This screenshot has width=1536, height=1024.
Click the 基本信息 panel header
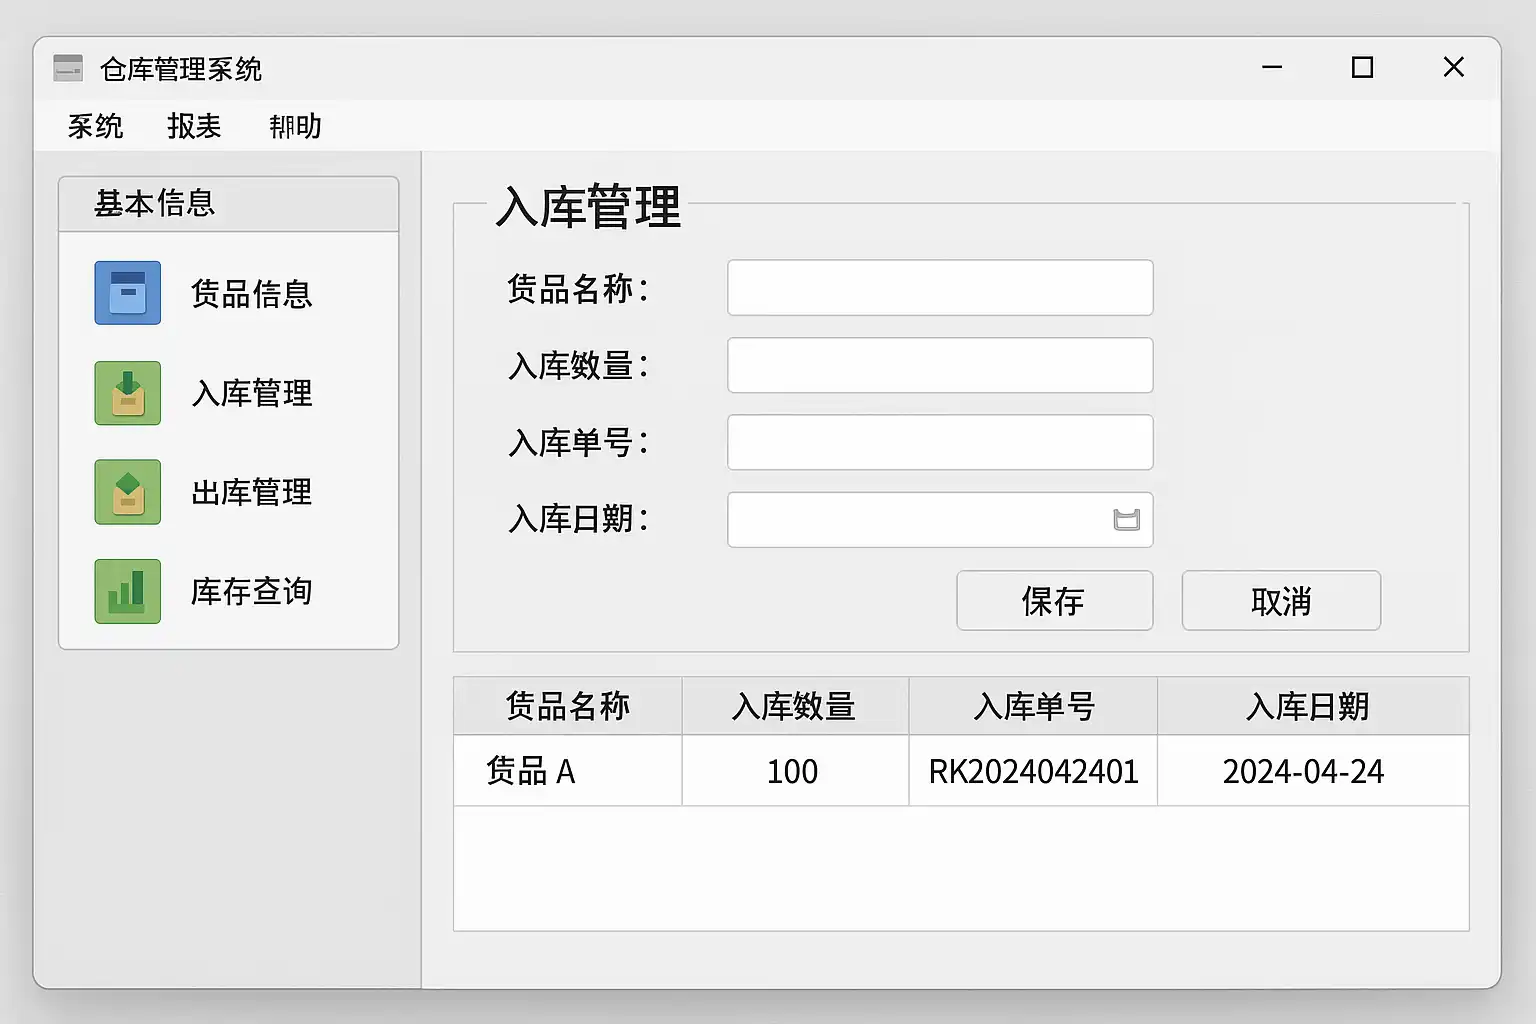tap(228, 204)
